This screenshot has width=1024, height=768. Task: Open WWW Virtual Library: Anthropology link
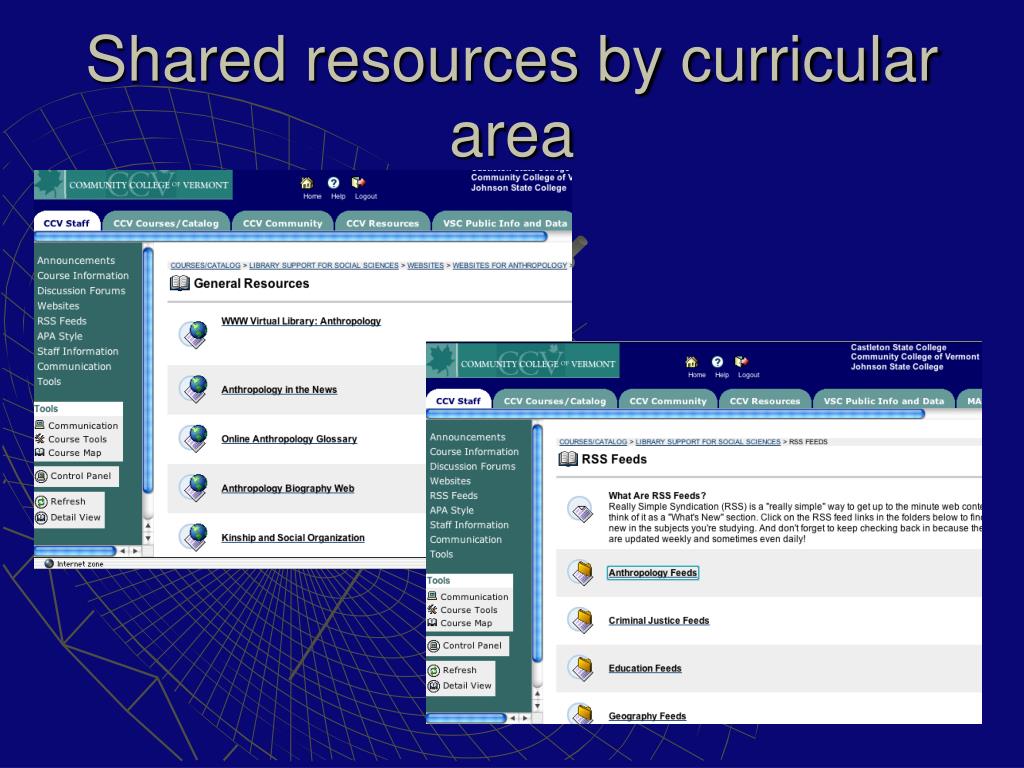301,321
